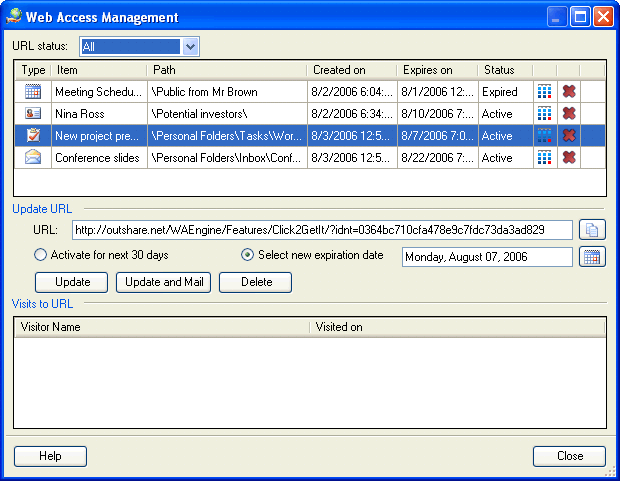
Task: Select Activate for next 30 days option
Action: click(x=101, y=255)
